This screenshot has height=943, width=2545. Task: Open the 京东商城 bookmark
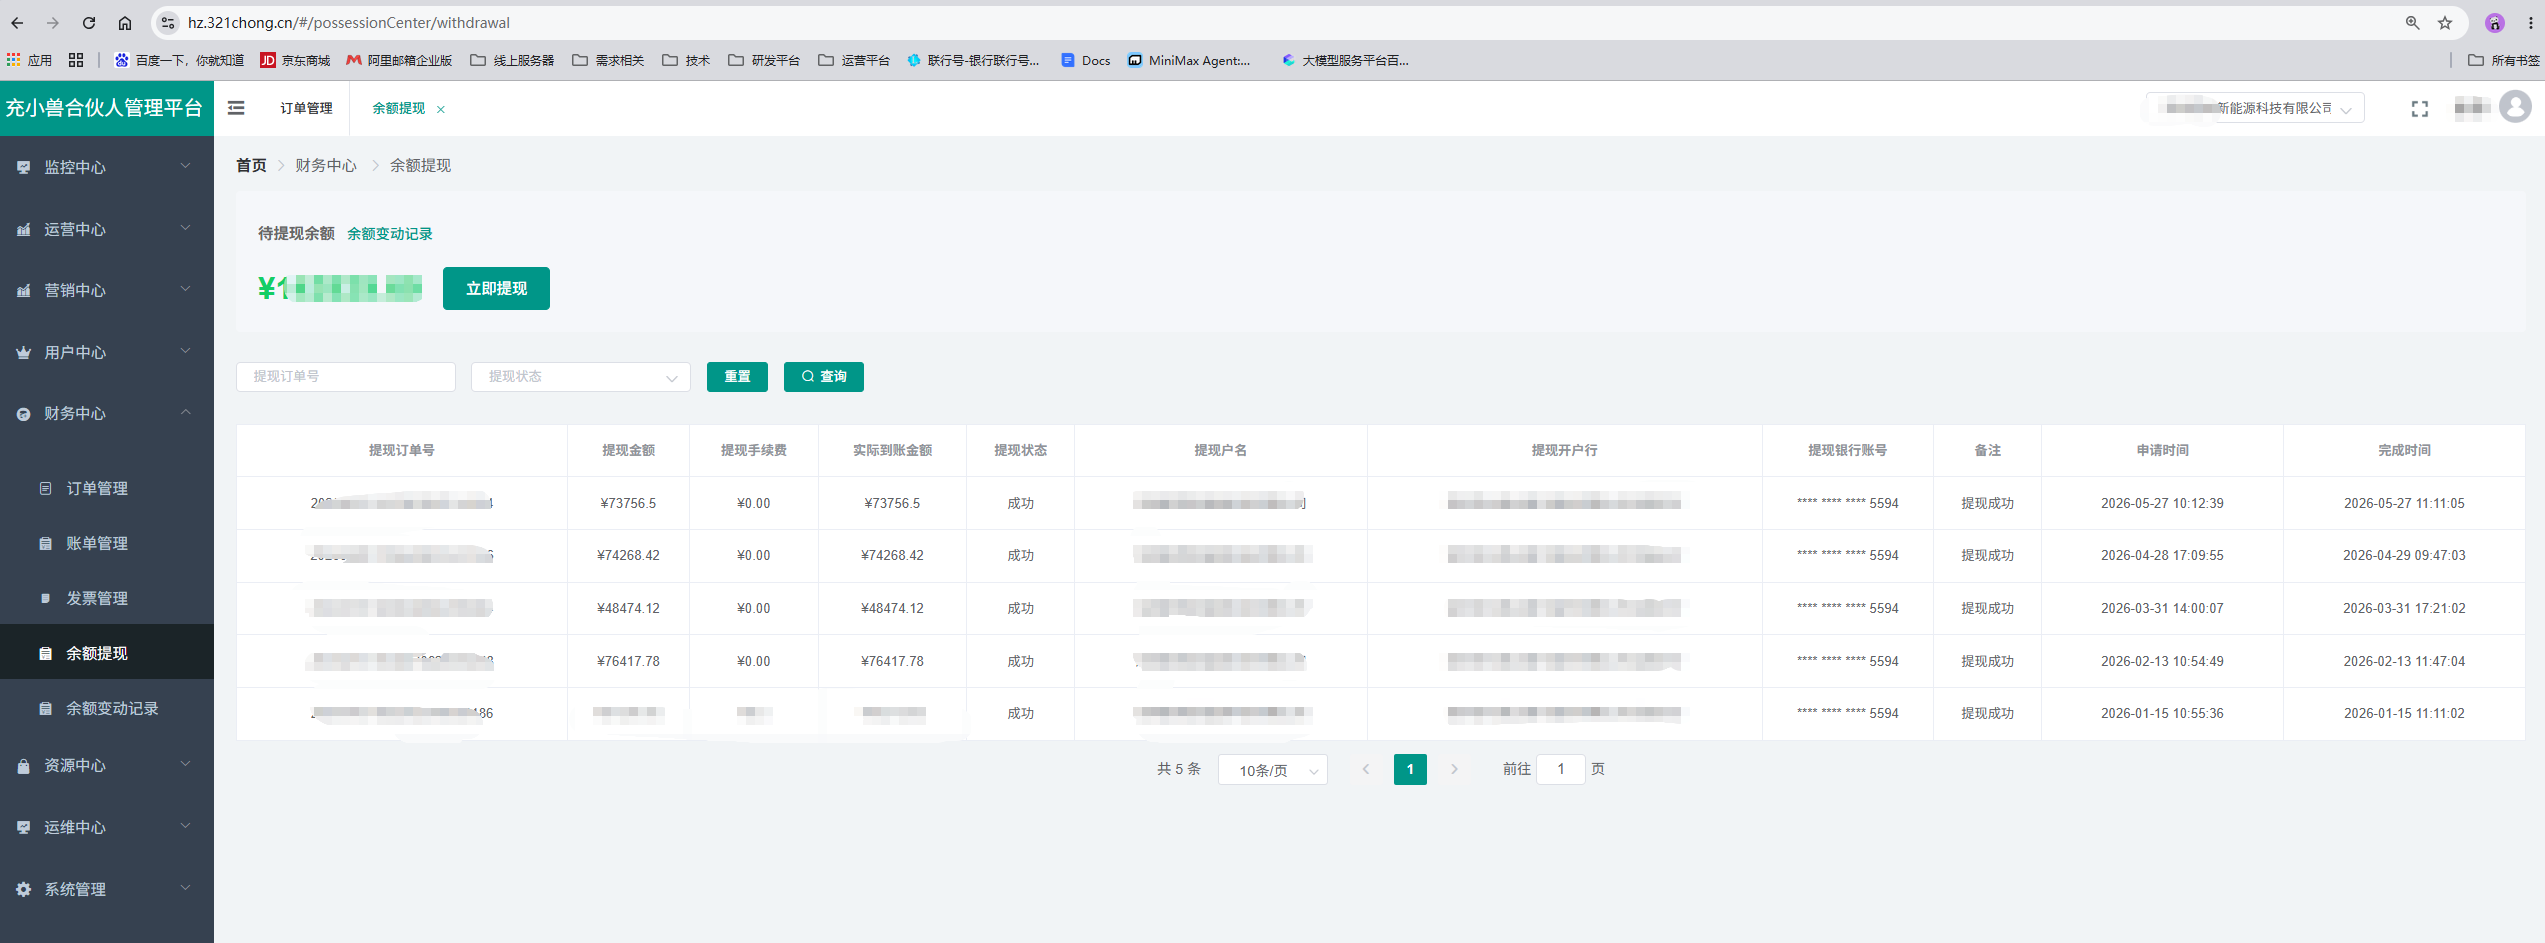click(295, 60)
